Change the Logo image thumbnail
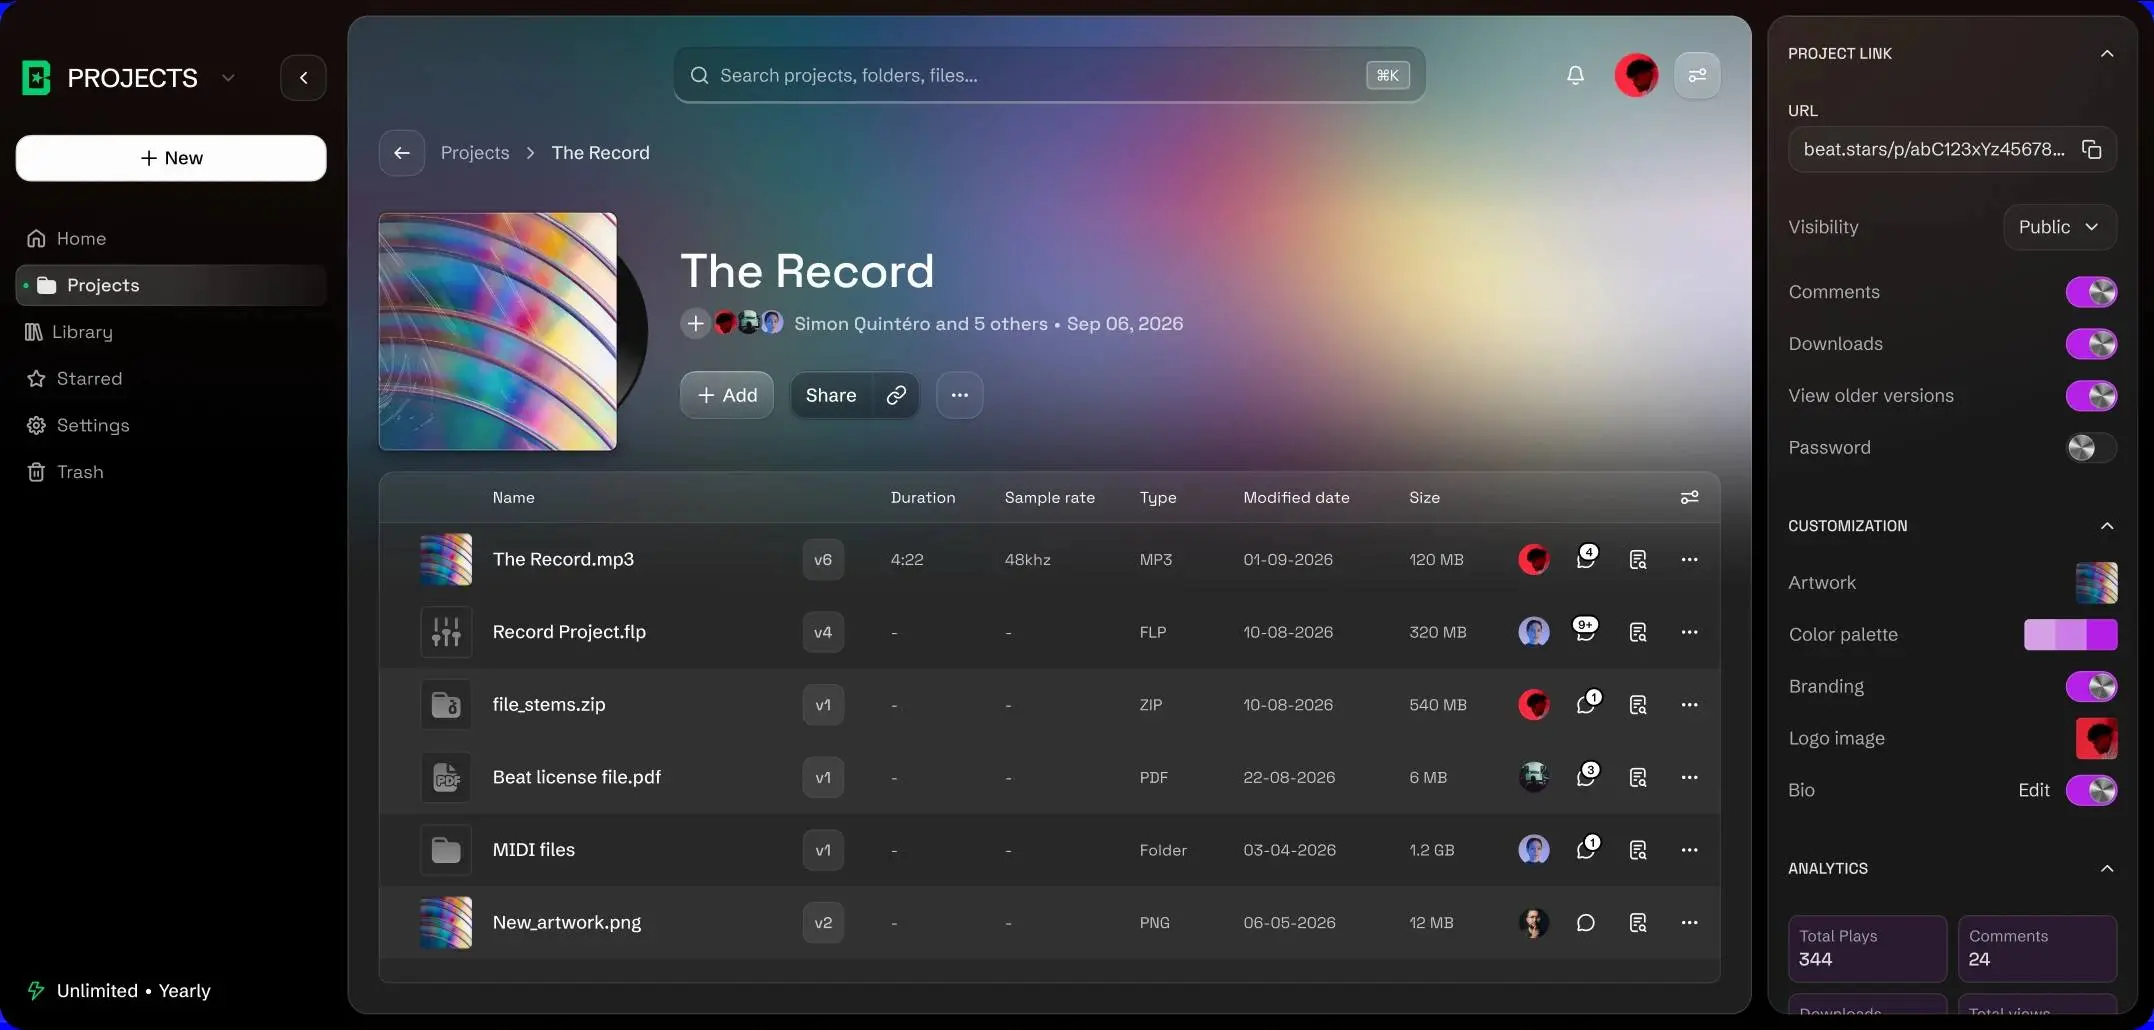 [2096, 738]
